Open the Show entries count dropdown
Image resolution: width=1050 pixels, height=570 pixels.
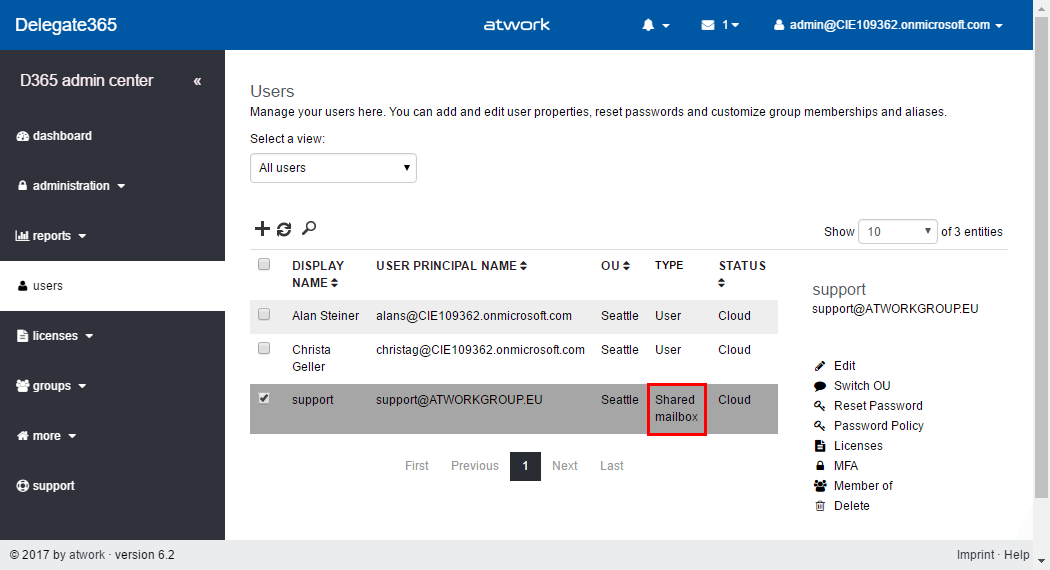(x=897, y=231)
